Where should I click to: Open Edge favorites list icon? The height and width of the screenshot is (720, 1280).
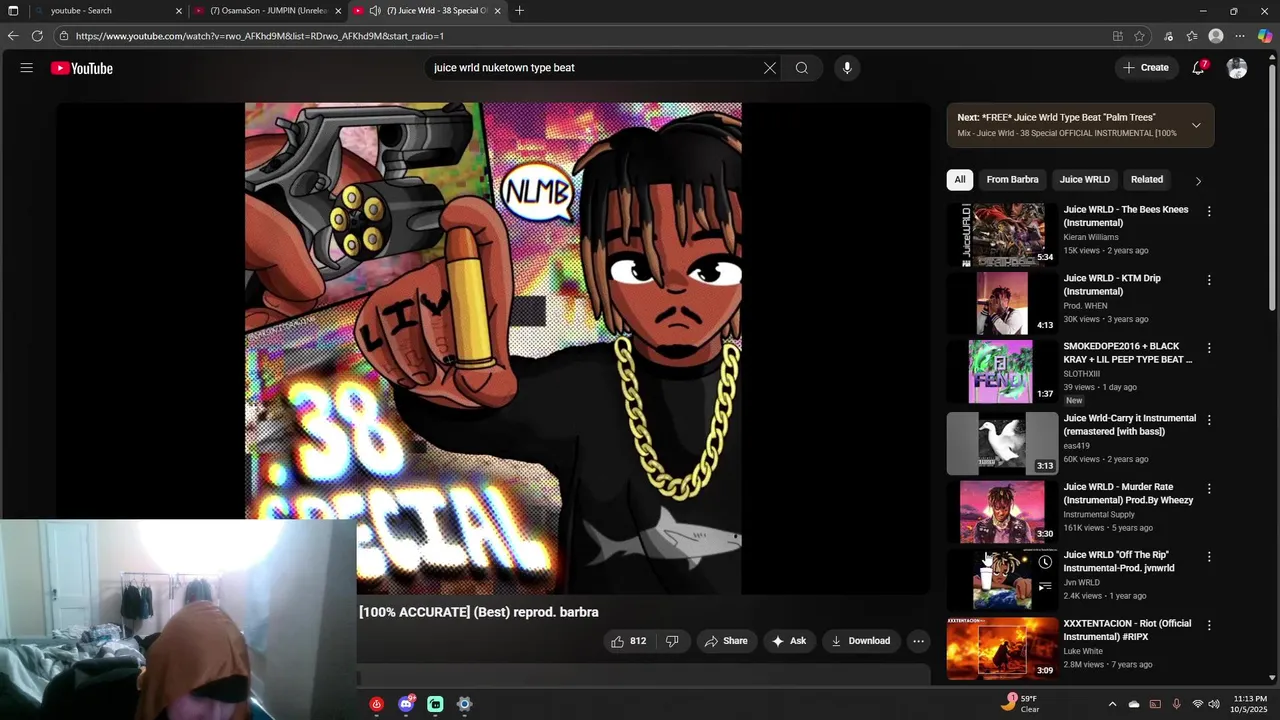click(x=1192, y=36)
